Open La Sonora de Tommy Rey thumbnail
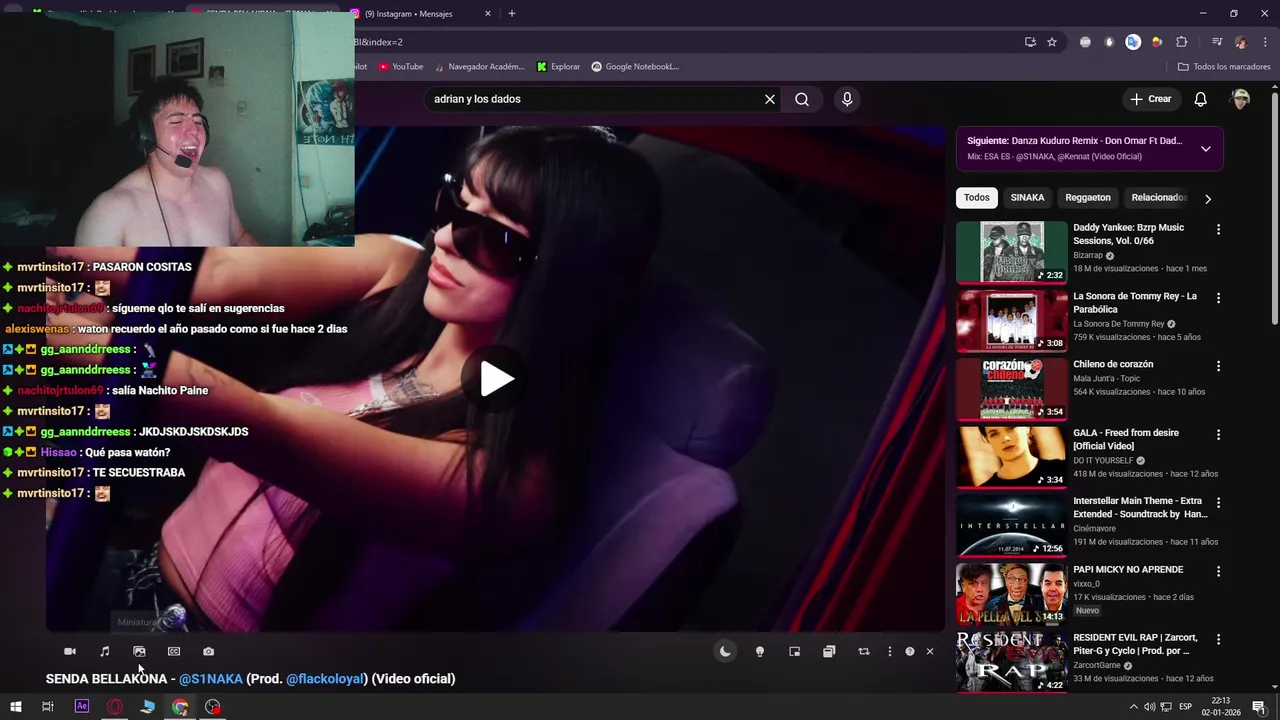The image size is (1280, 720). (x=1012, y=321)
